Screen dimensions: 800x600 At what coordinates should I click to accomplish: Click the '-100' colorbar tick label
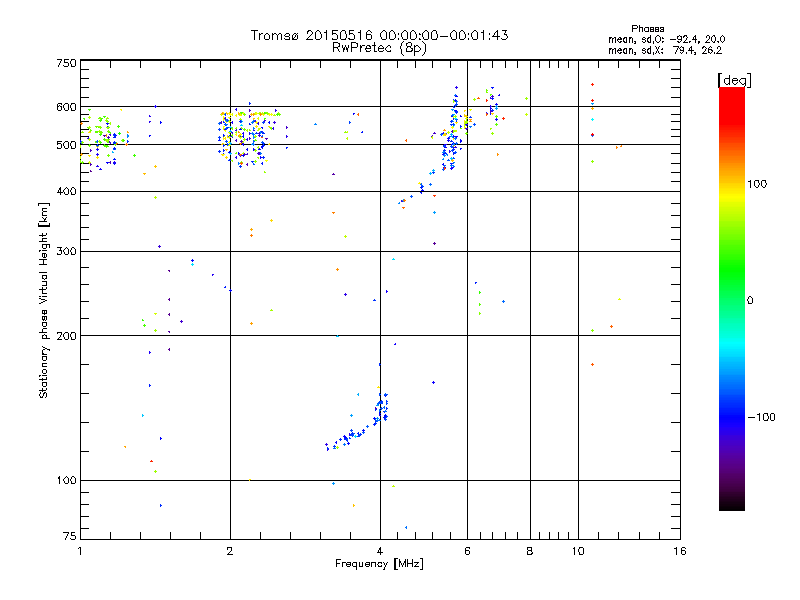click(761, 417)
